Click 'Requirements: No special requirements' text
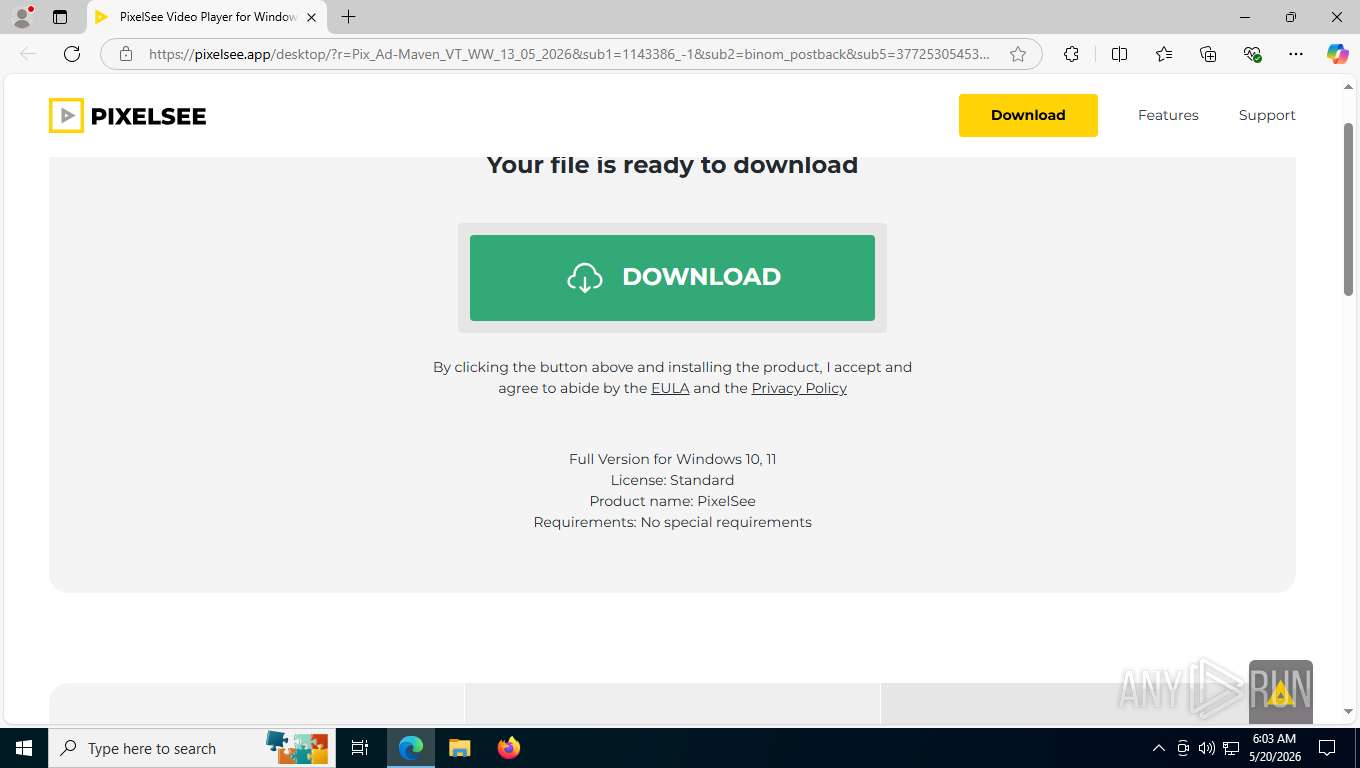This screenshot has height=768, width=1360. [x=672, y=522]
